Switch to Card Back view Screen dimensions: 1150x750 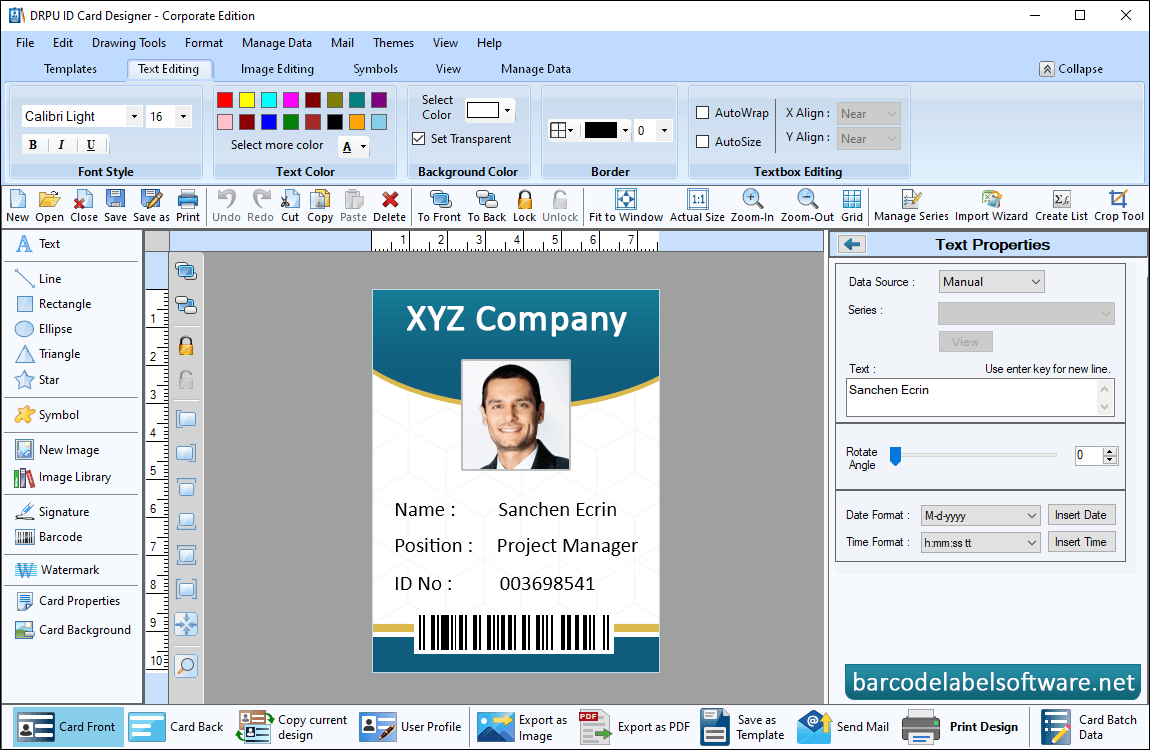click(176, 727)
